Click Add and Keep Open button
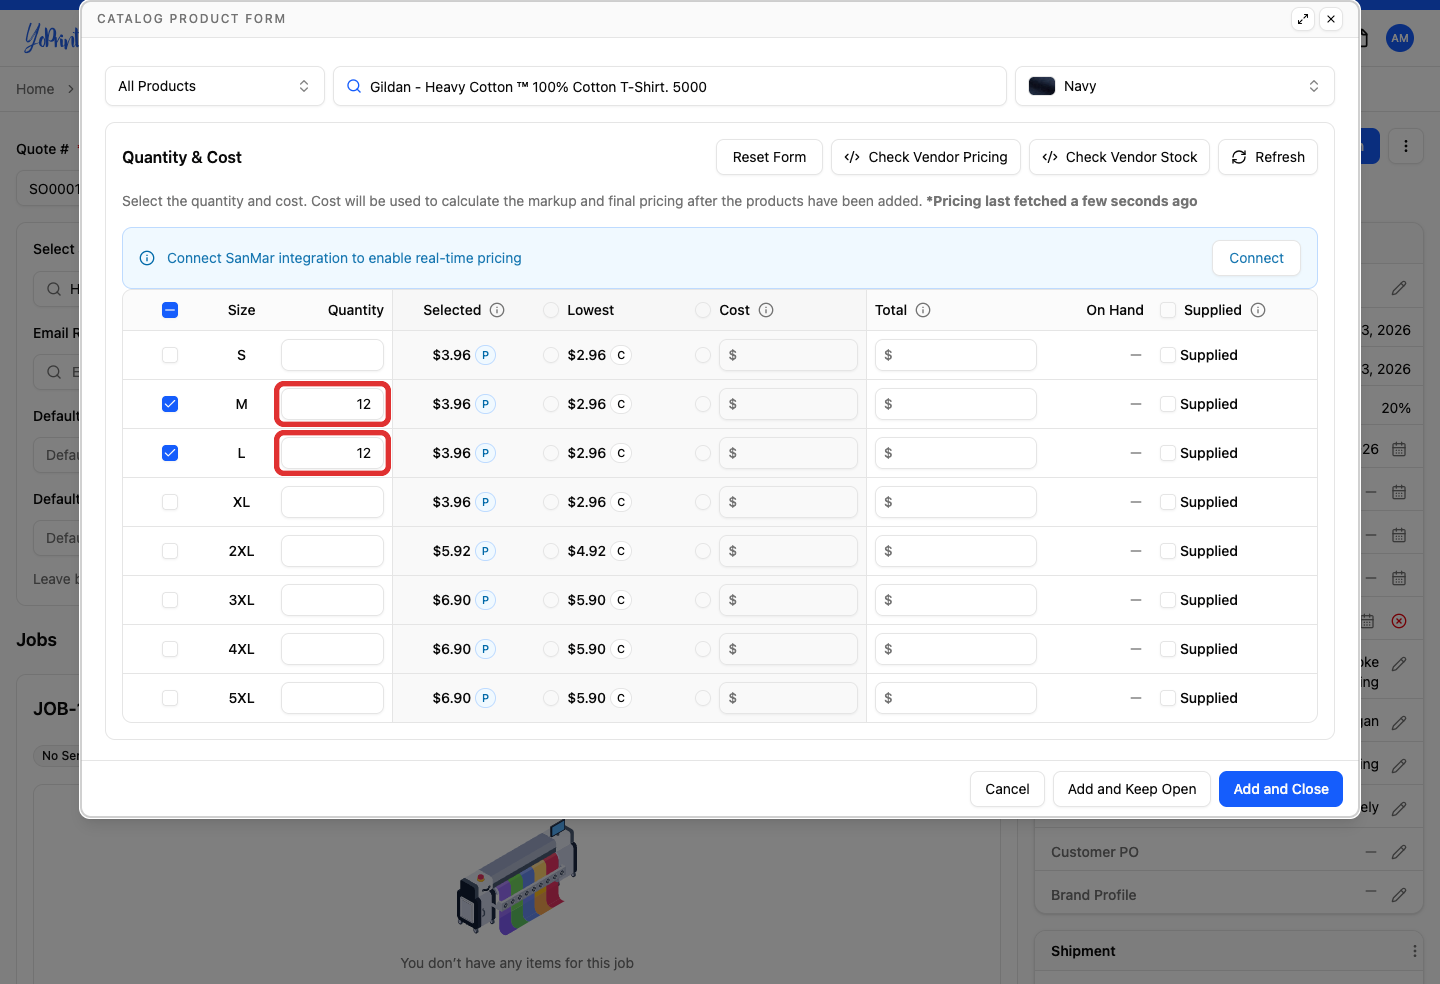1440x984 pixels. pos(1132,789)
